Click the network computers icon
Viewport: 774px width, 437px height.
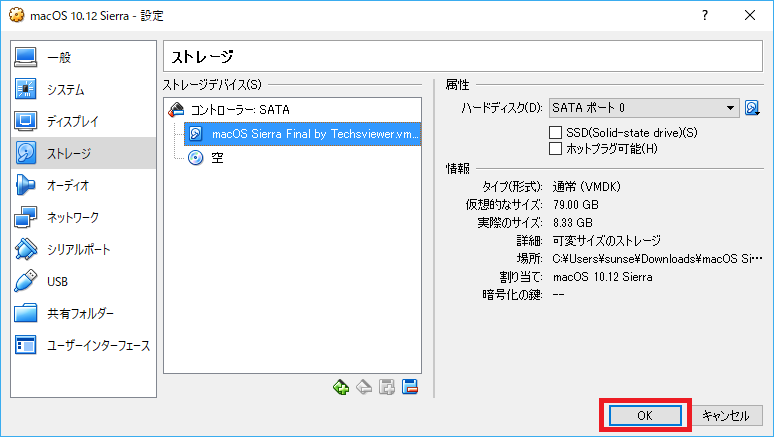26,217
